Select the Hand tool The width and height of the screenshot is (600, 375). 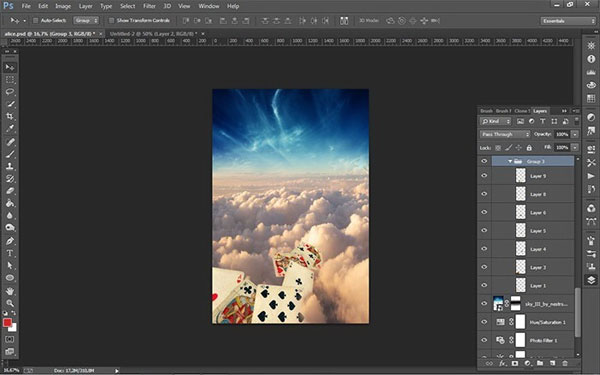click(10, 291)
